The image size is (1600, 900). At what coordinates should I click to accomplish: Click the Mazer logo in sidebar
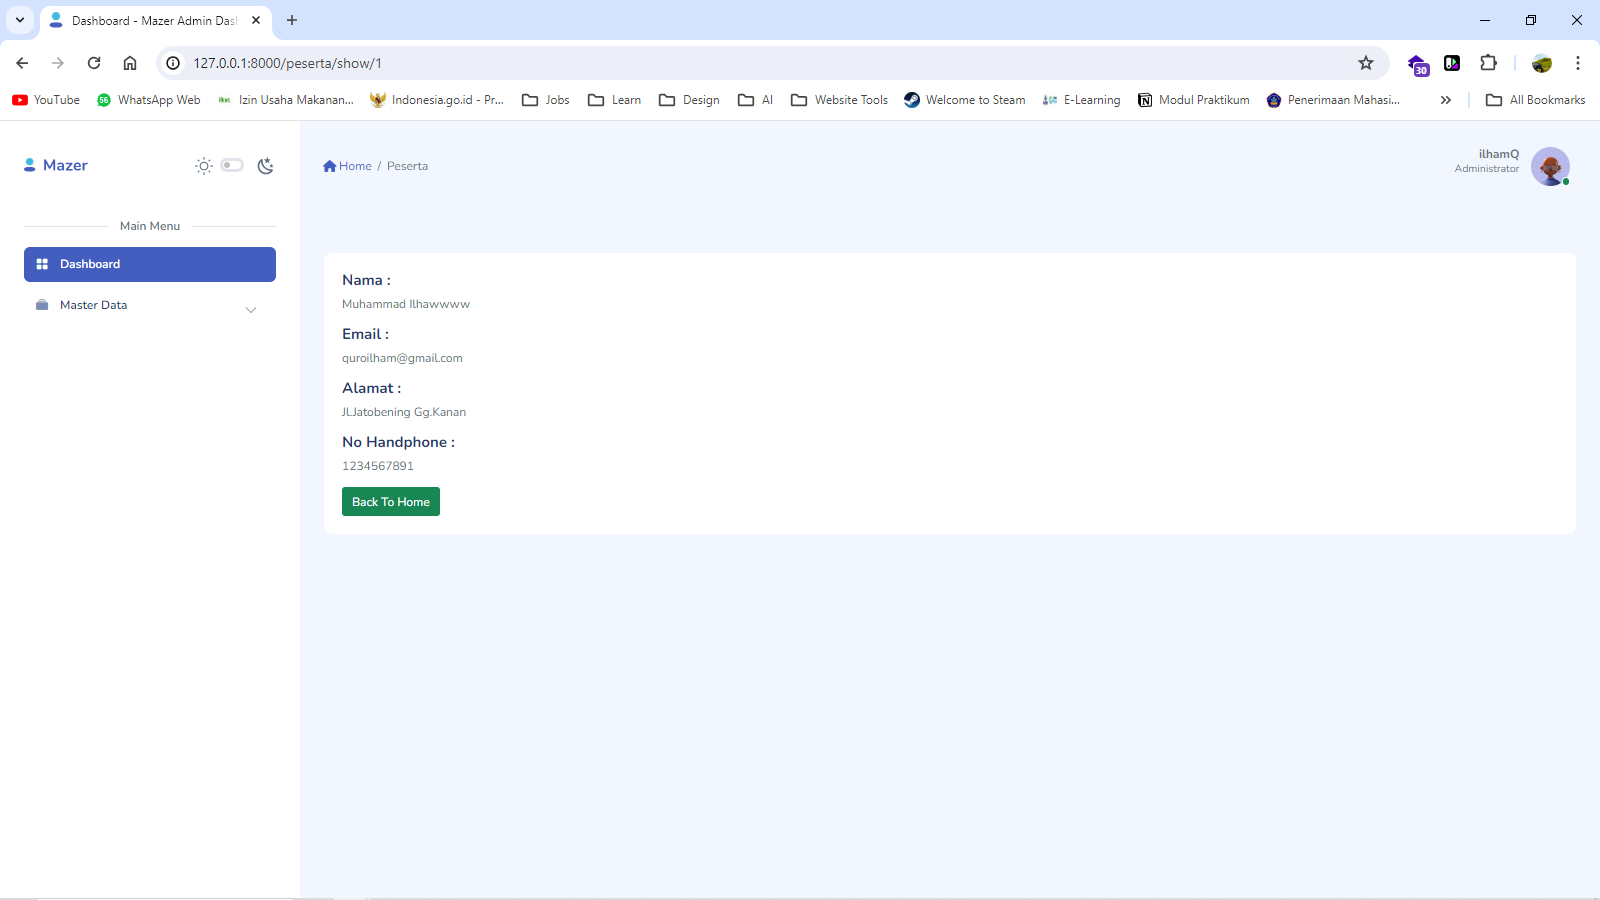point(56,165)
